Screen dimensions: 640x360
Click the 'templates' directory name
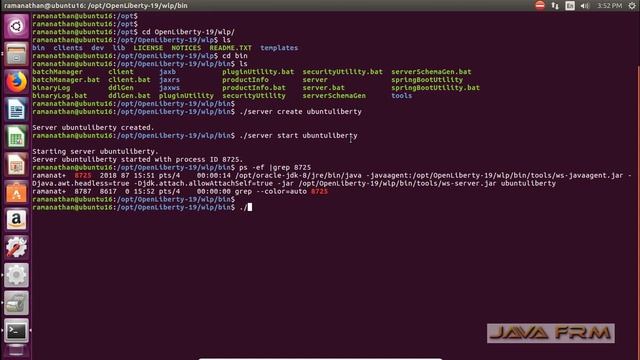click(x=279, y=48)
